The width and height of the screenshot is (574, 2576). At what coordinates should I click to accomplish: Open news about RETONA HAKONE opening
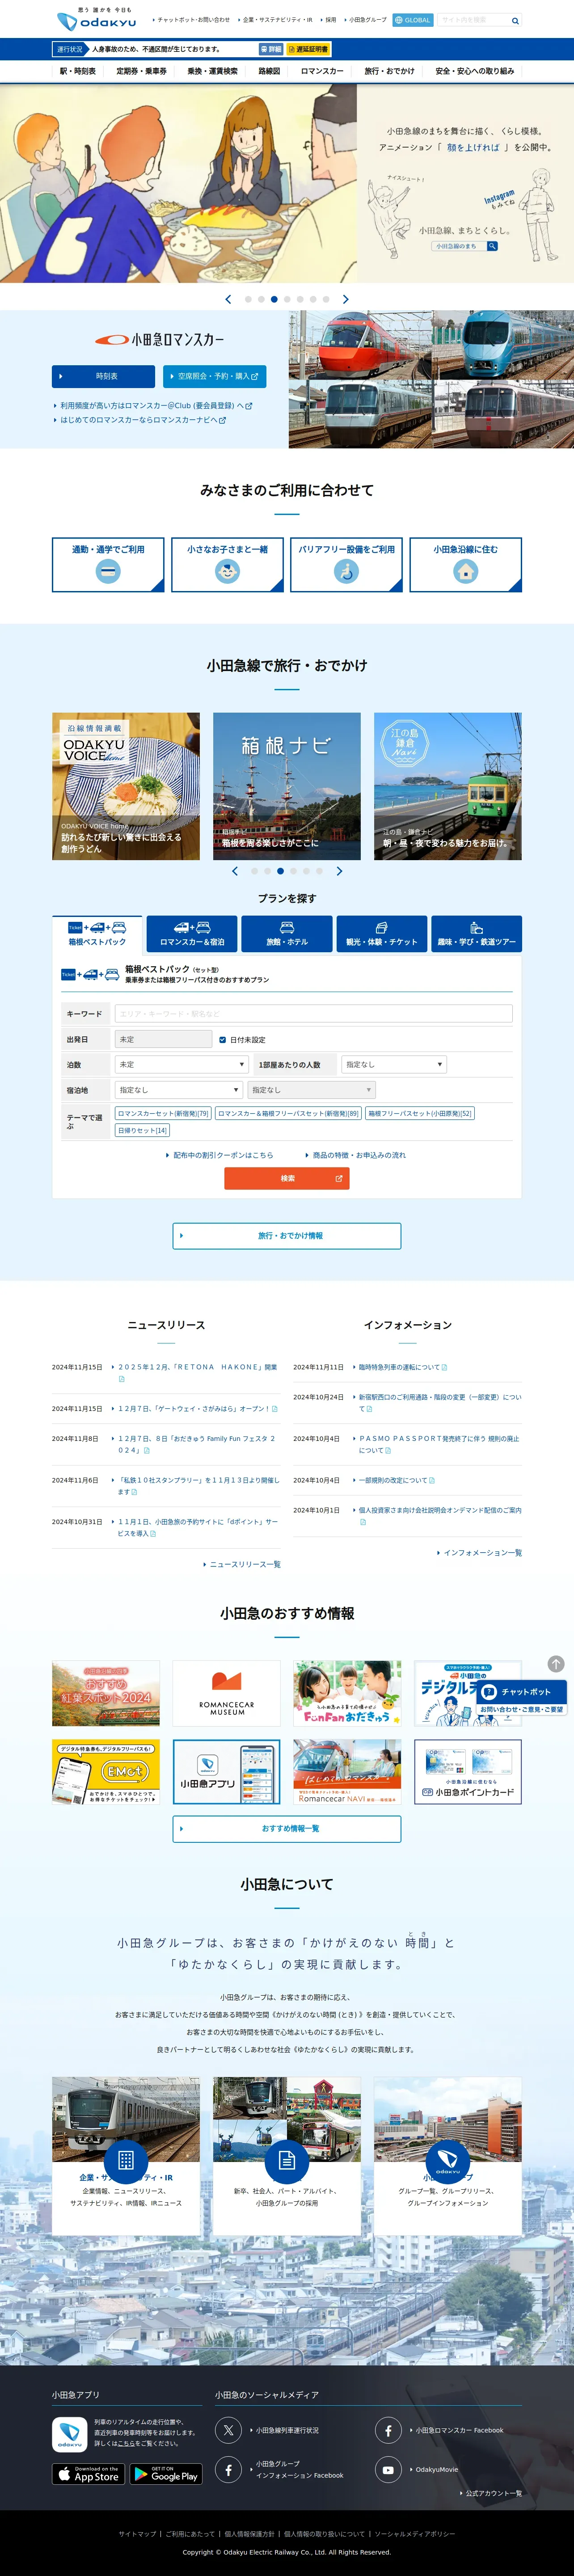[x=197, y=1367]
